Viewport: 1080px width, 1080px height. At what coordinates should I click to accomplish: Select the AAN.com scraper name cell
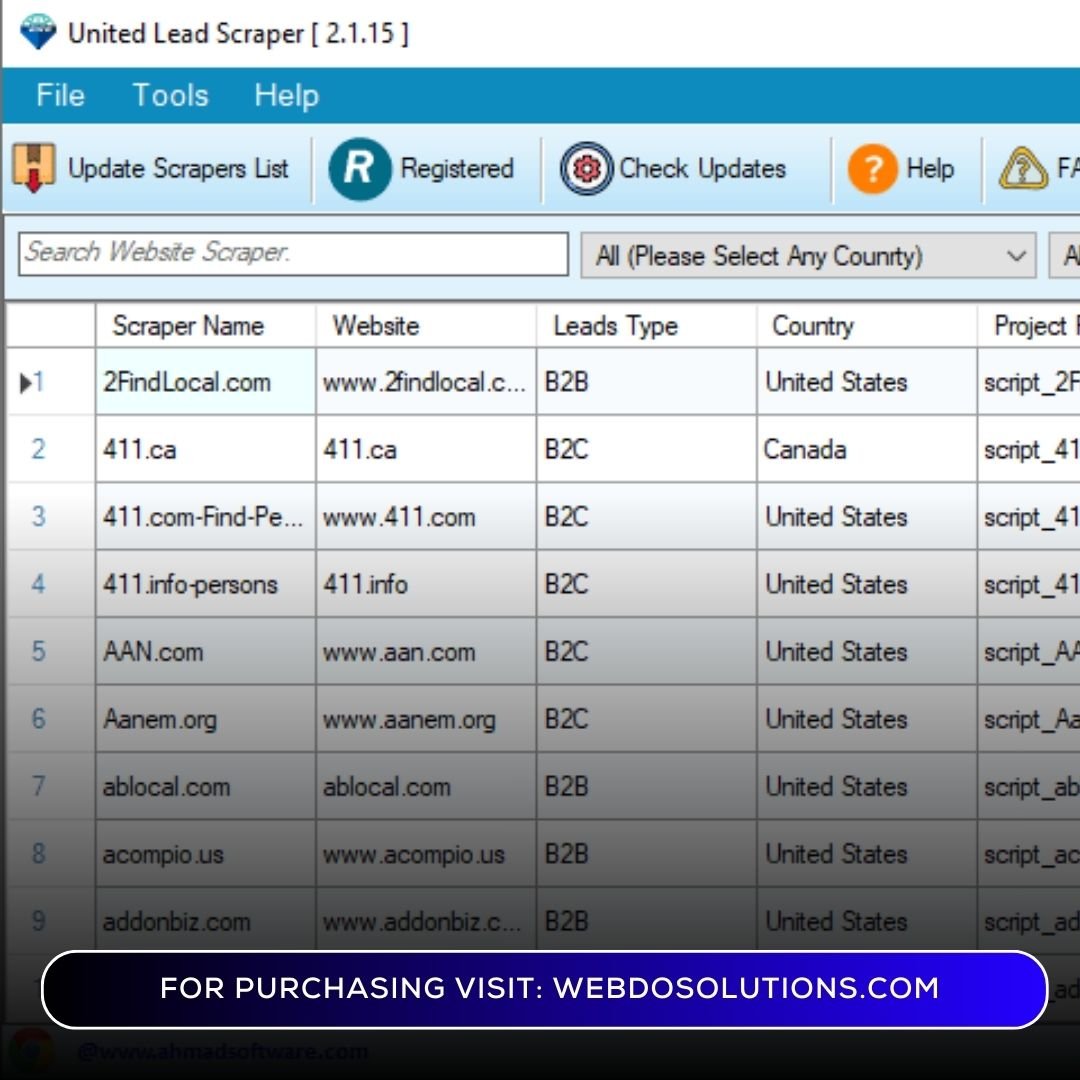tap(205, 652)
